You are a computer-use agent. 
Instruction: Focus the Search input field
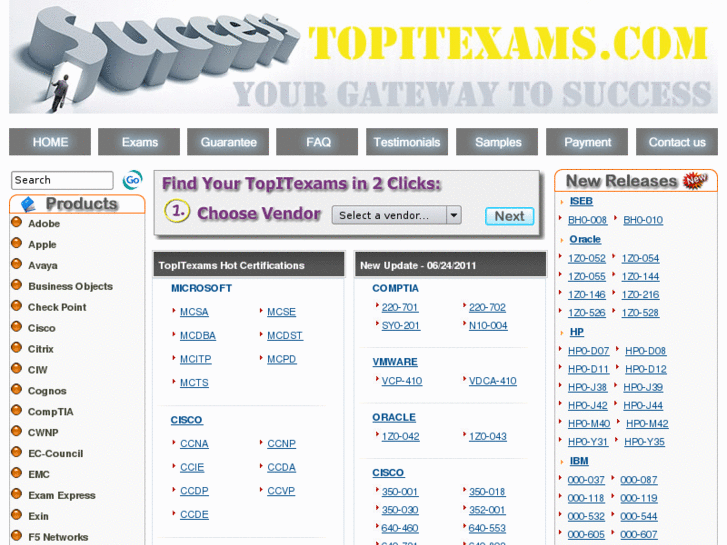[x=62, y=180]
